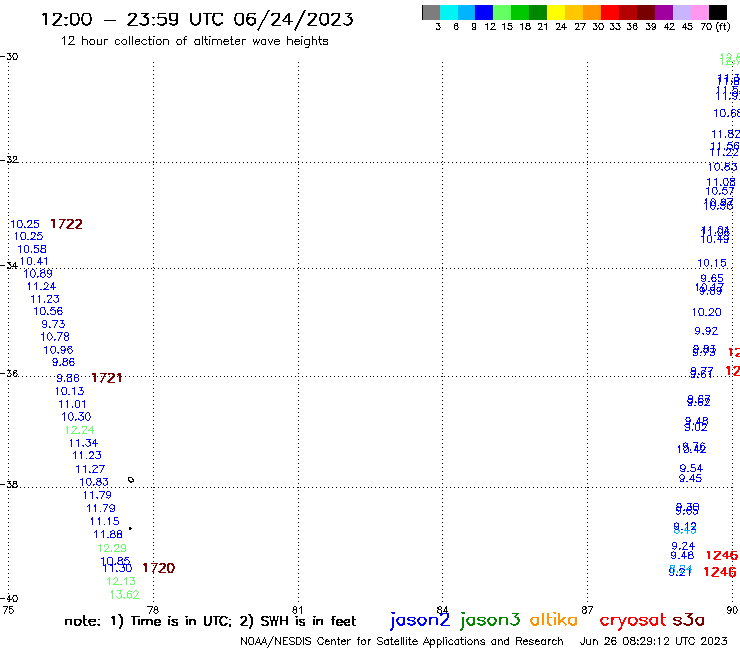Click the longitude axis label 78

(153, 610)
